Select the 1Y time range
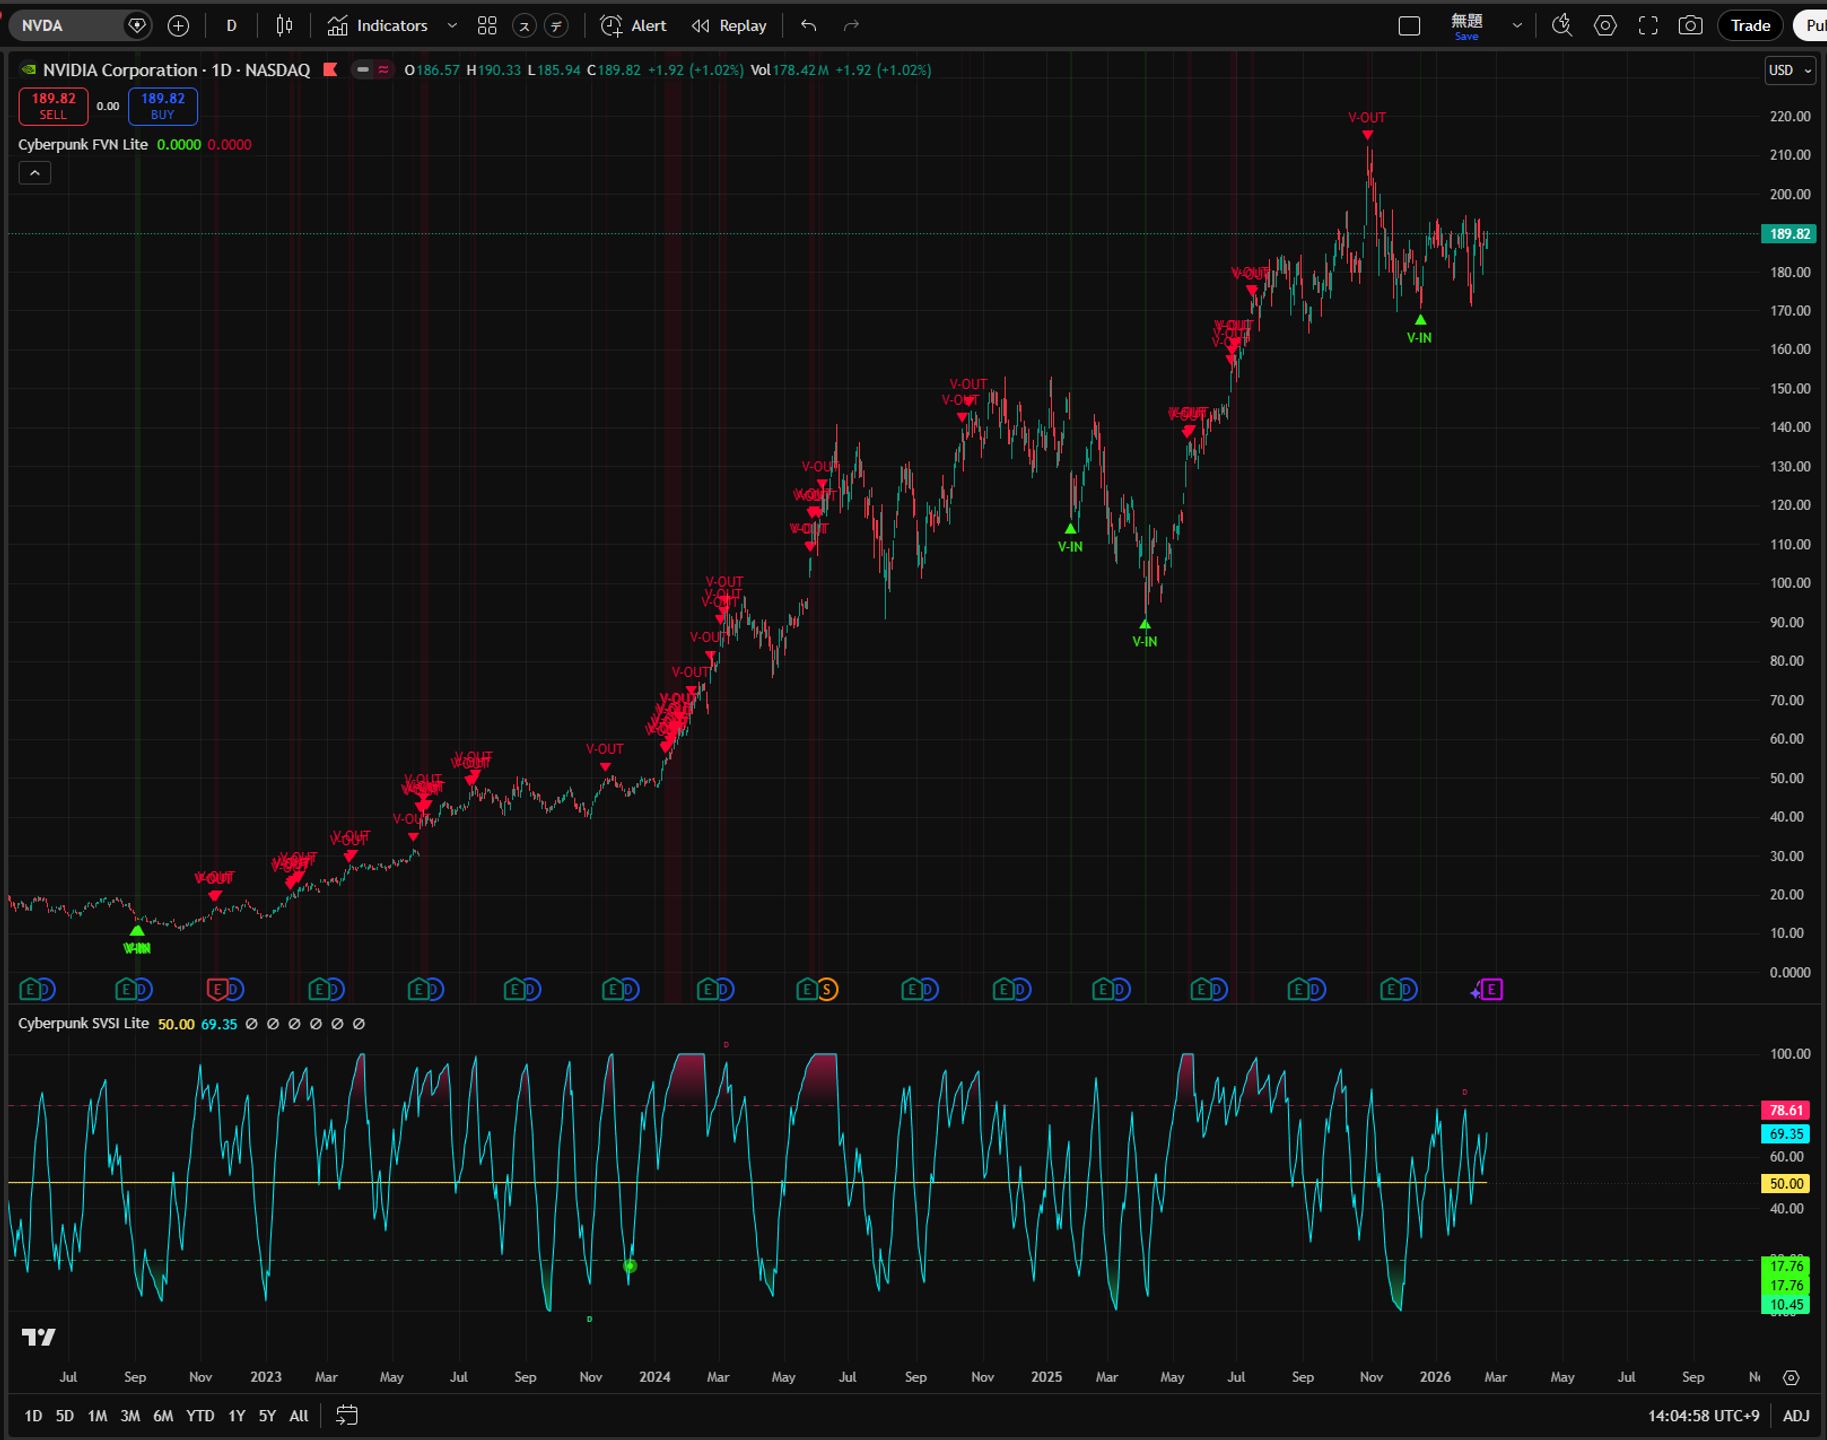Viewport: 1827px width, 1440px height. (x=236, y=1415)
